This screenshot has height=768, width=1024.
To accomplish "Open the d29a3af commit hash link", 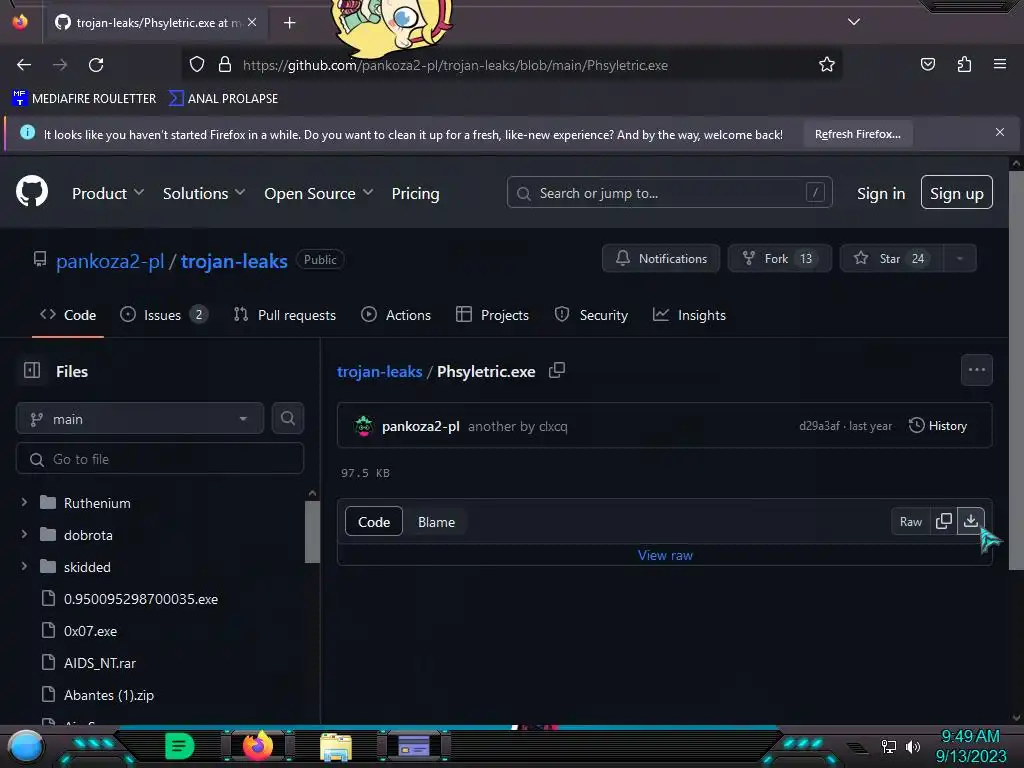I will coord(819,426).
